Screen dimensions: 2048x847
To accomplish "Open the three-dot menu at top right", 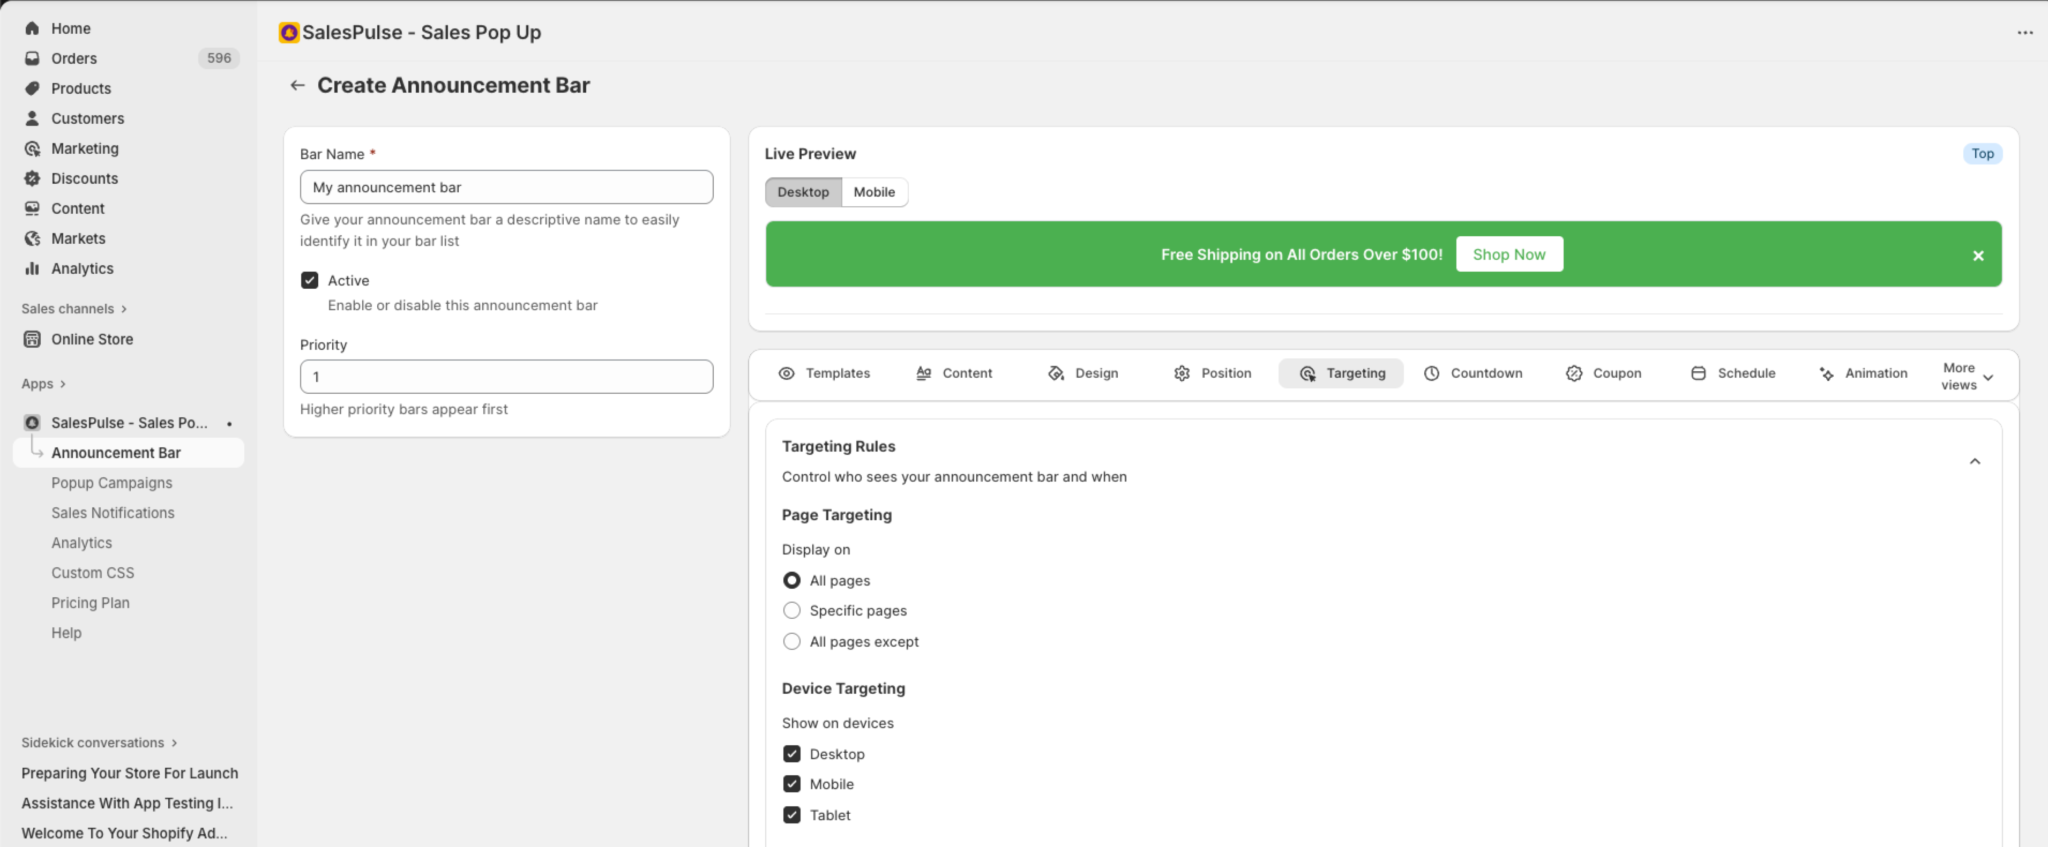I will [2025, 32].
